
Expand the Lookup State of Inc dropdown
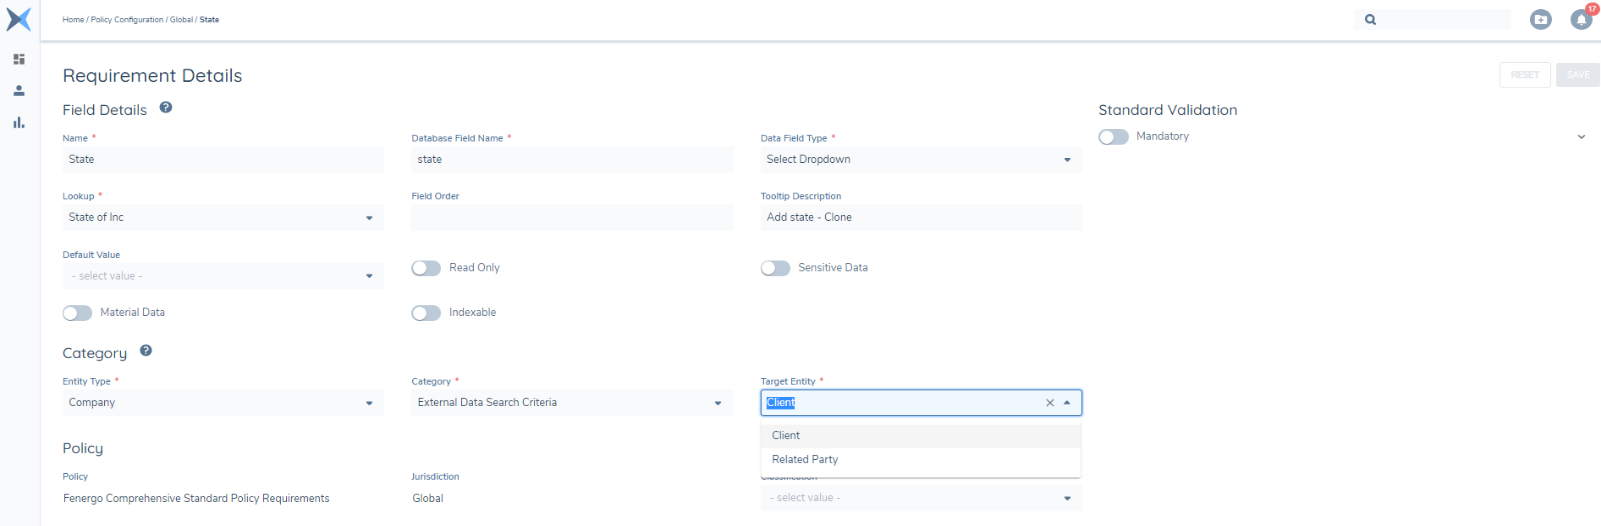coord(222,218)
